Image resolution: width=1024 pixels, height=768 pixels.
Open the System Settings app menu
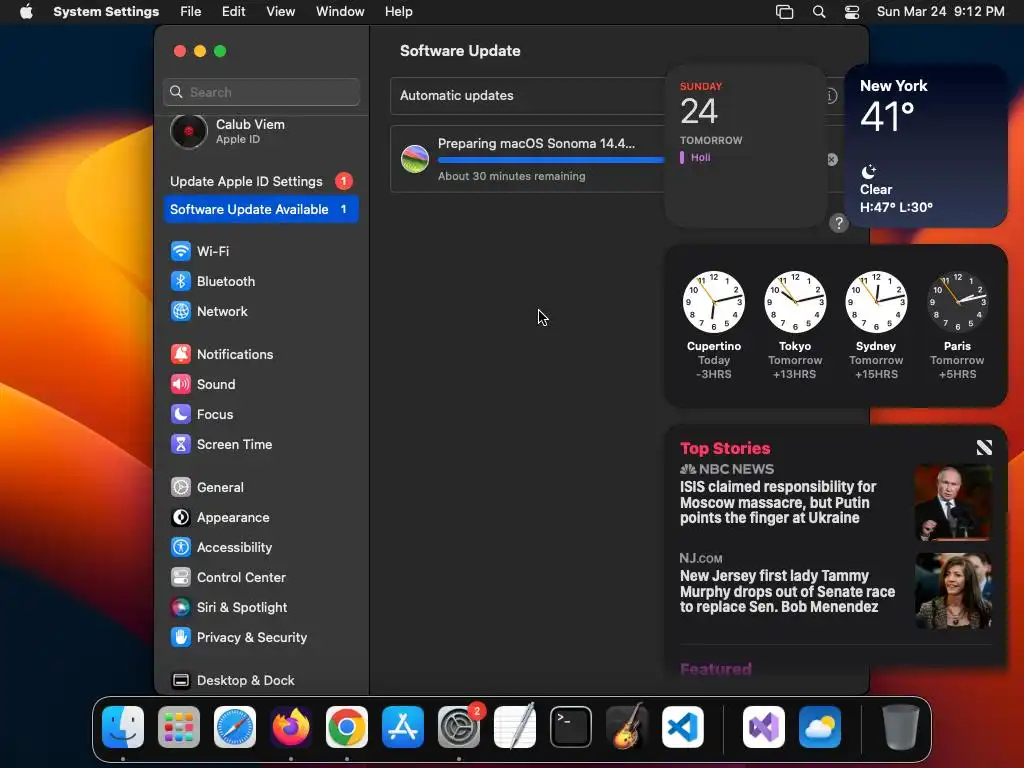[x=106, y=12]
